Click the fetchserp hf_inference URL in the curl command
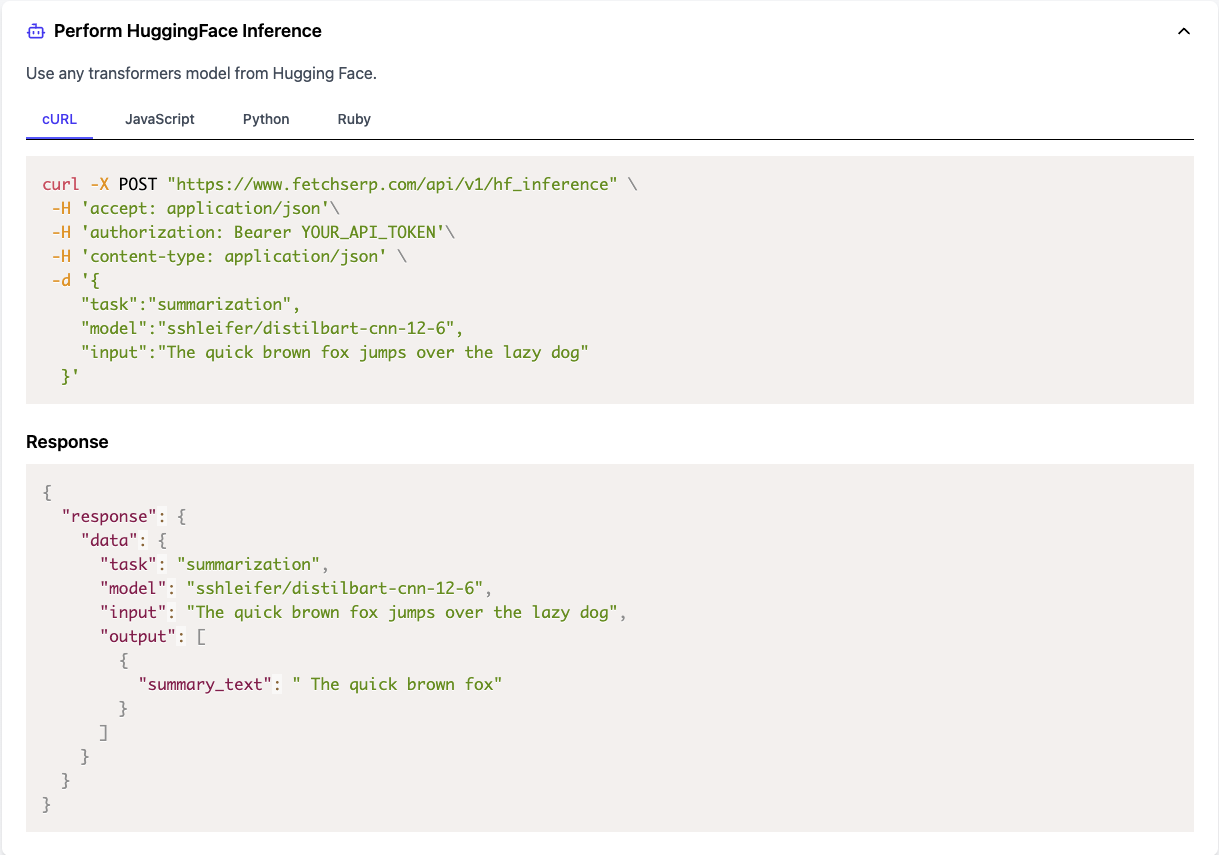Screen dimensions: 1219x855 click(392, 184)
